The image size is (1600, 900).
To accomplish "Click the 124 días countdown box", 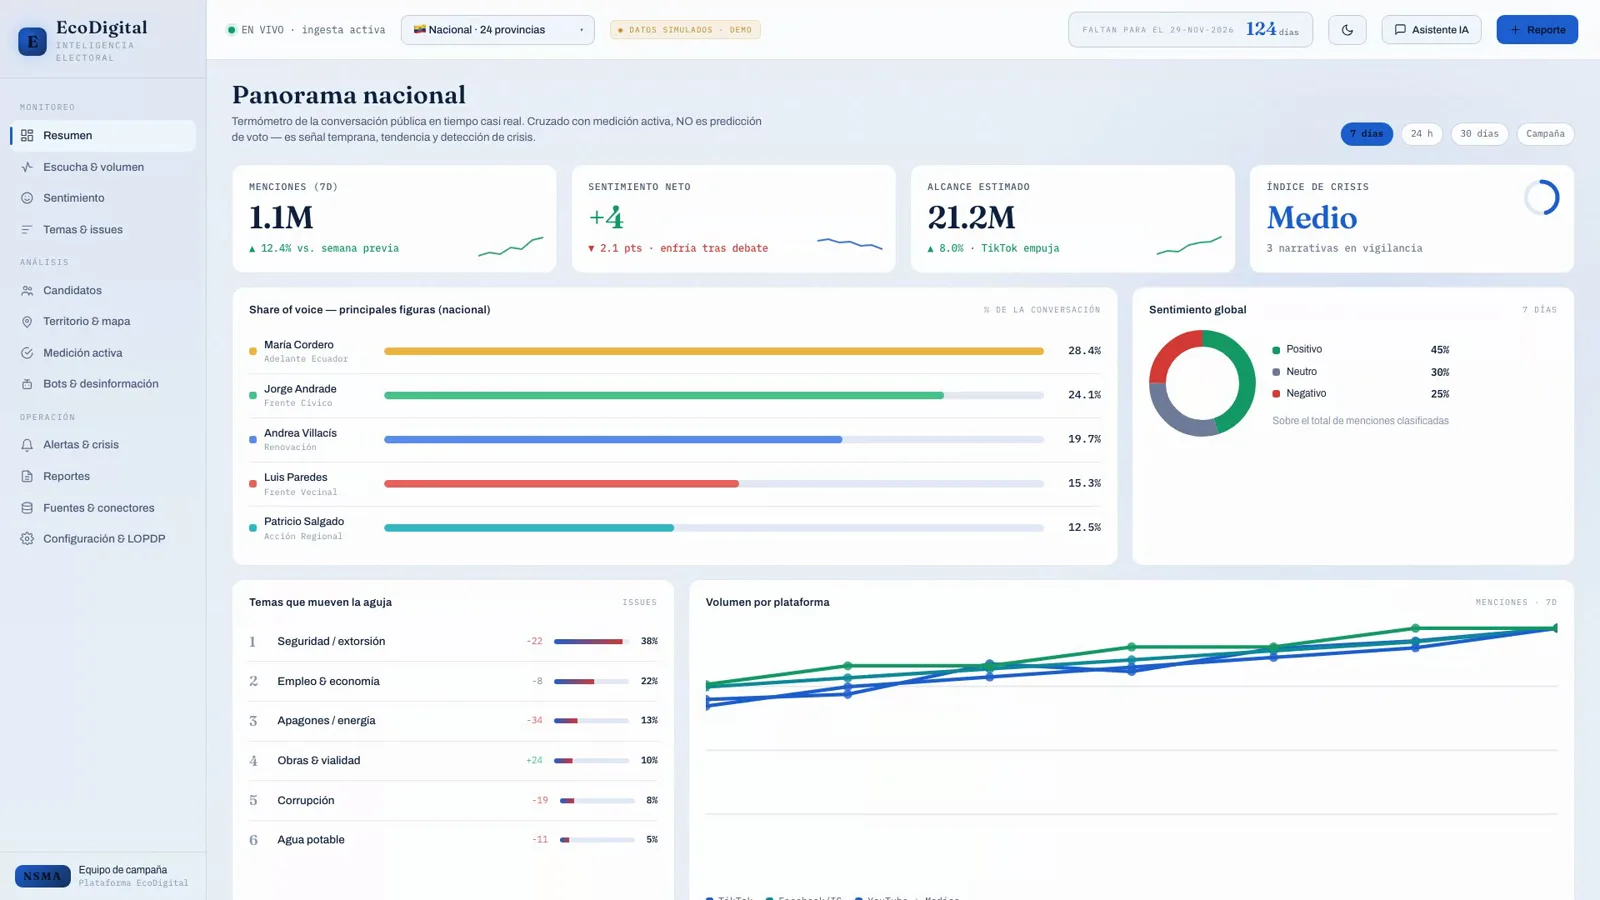I will pyautogui.click(x=1190, y=30).
